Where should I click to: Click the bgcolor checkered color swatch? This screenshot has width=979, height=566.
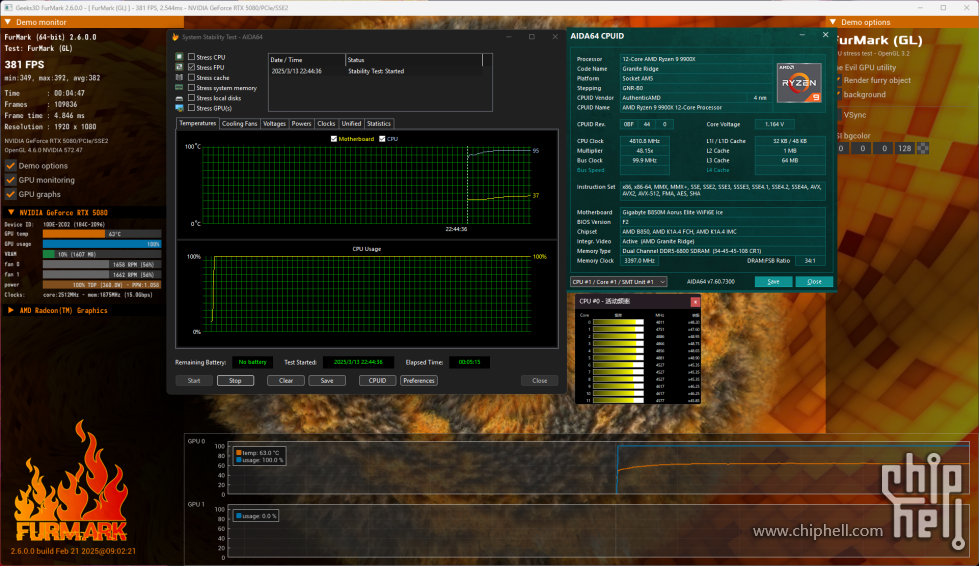(x=923, y=149)
